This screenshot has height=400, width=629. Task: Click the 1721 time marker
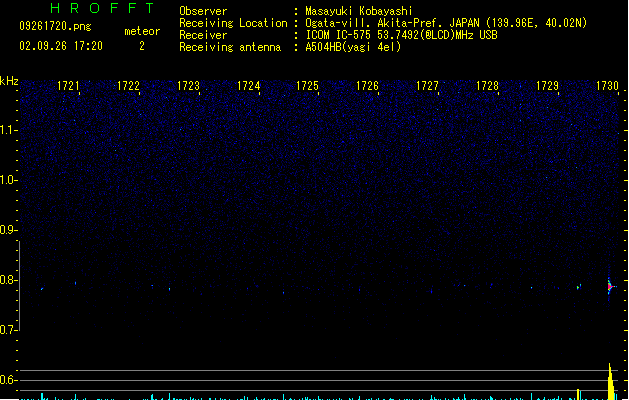click(x=68, y=86)
